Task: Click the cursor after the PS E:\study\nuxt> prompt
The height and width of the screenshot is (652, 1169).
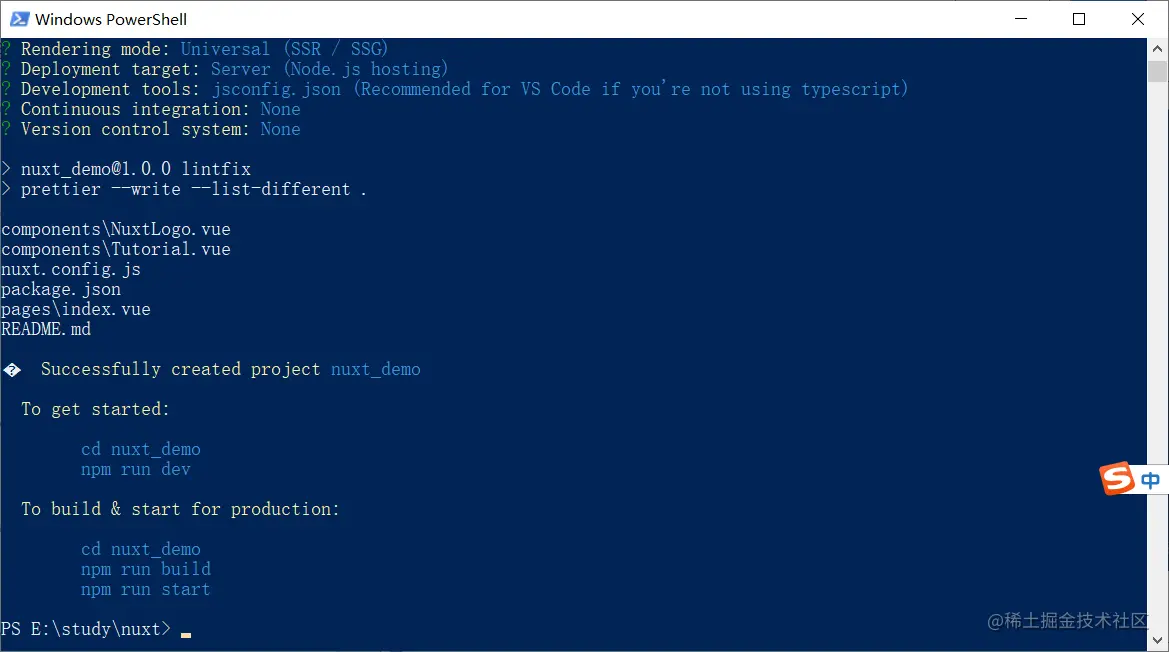Action: click(x=186, y=630)
